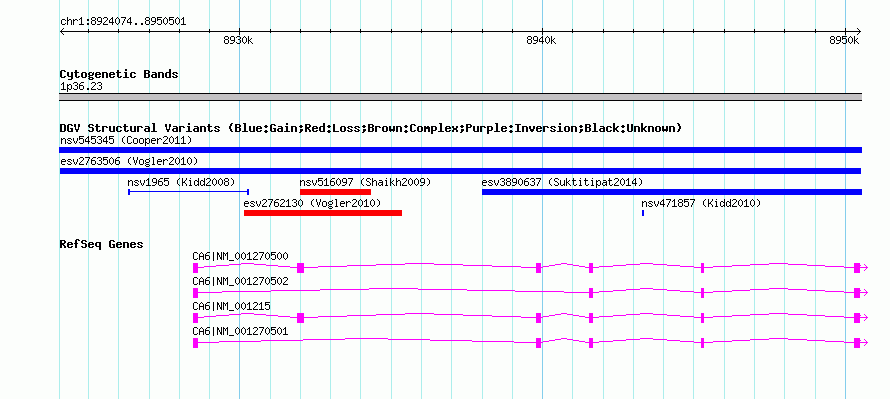
Task: Click the 1p36.23 band label
Action: (81, 87)
